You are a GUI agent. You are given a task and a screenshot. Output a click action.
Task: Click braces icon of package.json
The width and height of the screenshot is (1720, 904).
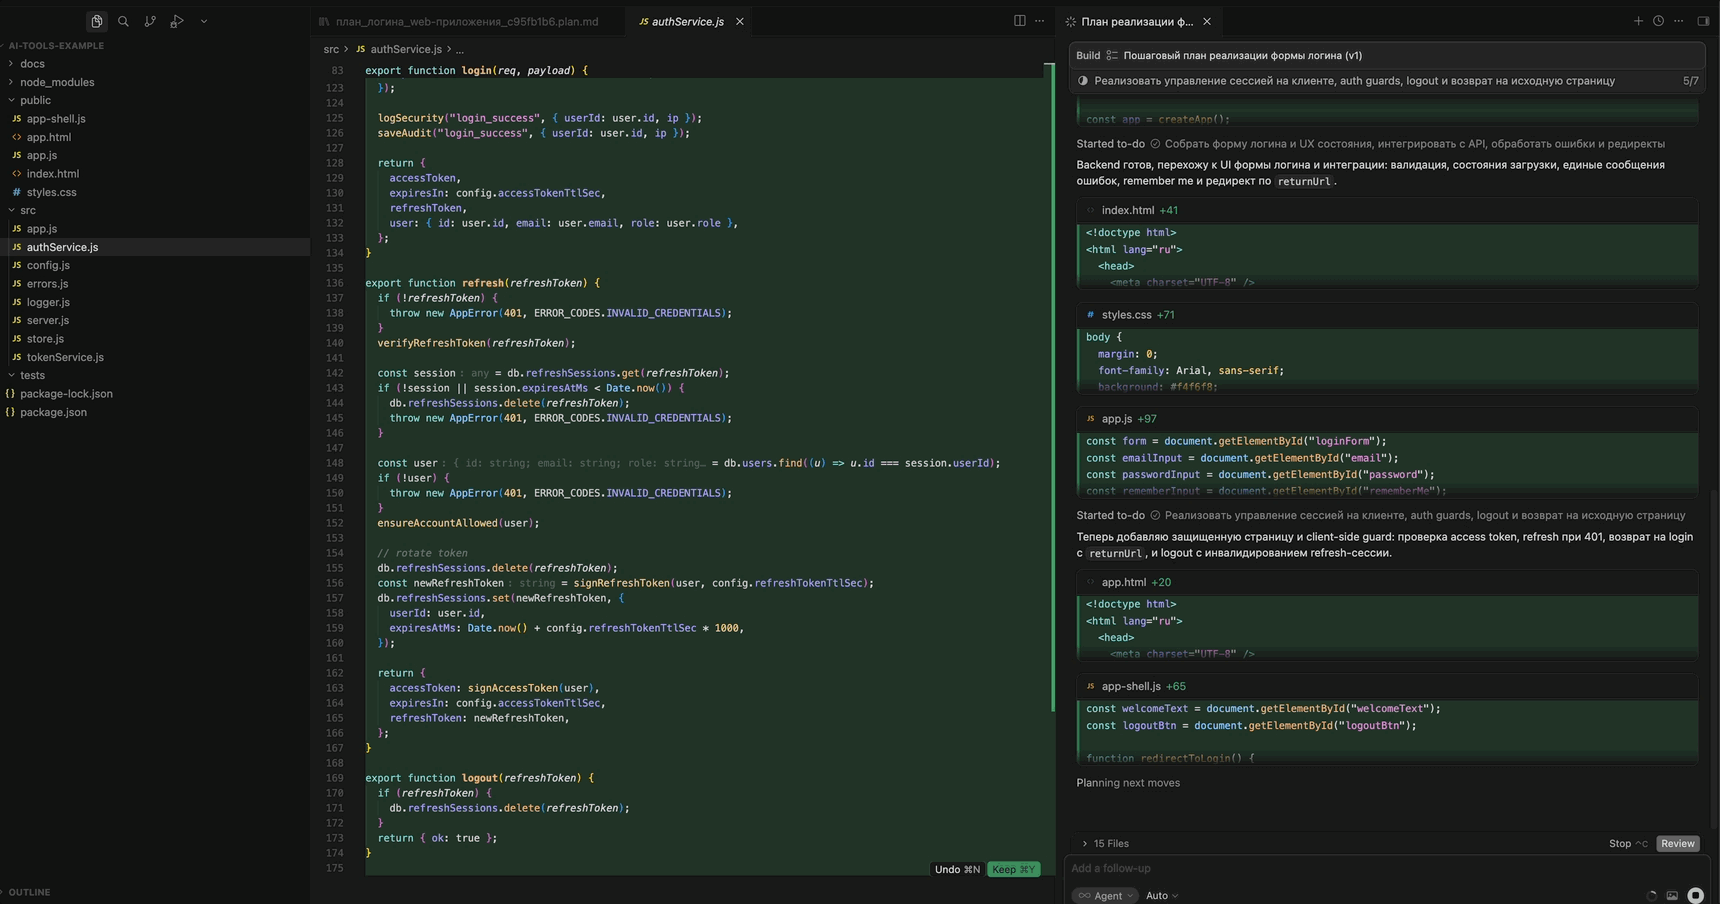pyautogui.click(x=10, y=412)
